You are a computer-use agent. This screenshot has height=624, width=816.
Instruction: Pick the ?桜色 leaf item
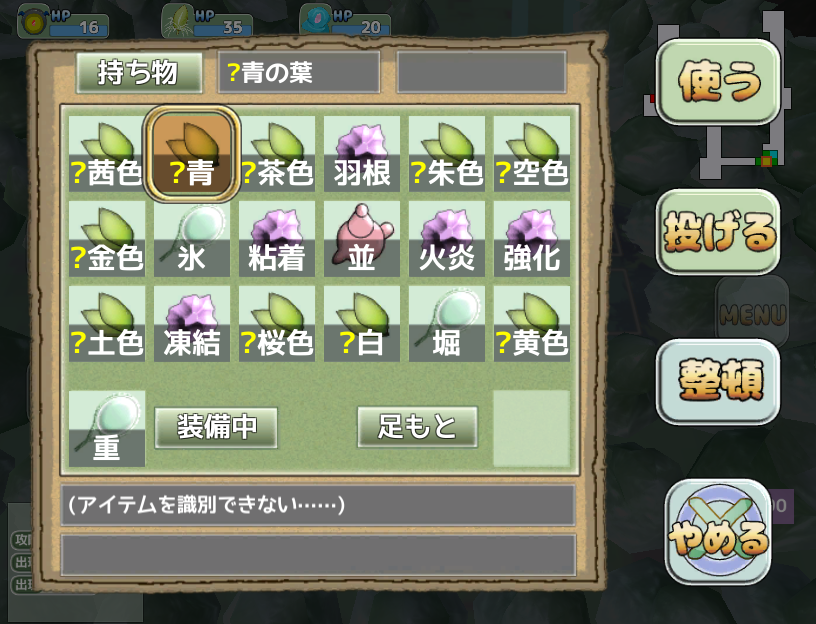(277, 323)
